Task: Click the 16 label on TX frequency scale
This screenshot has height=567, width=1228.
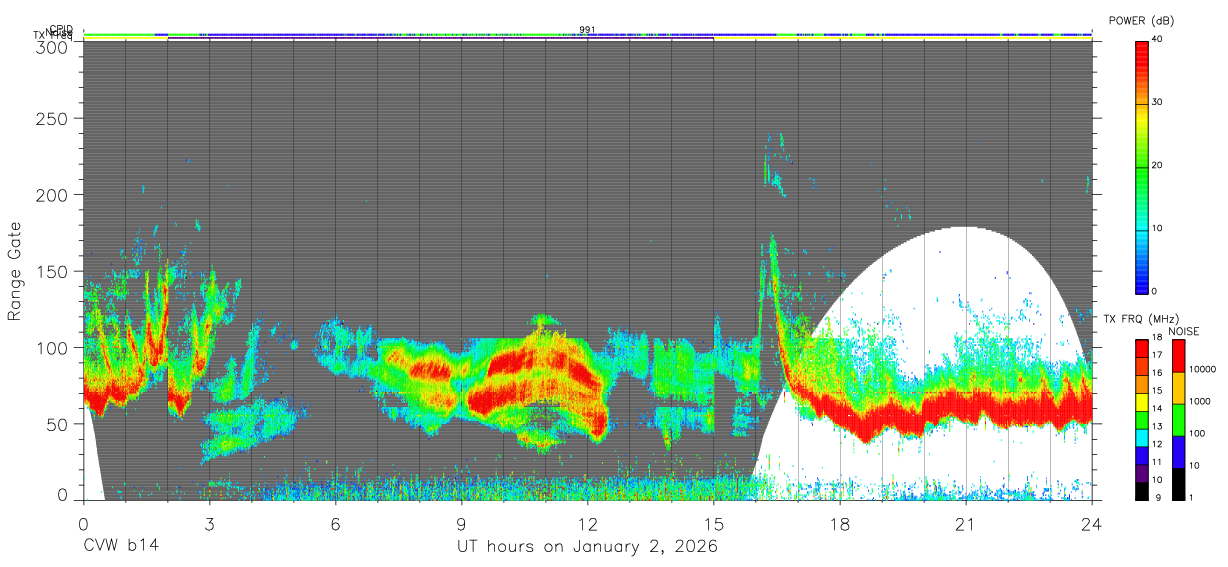Action: point(1157,373)
